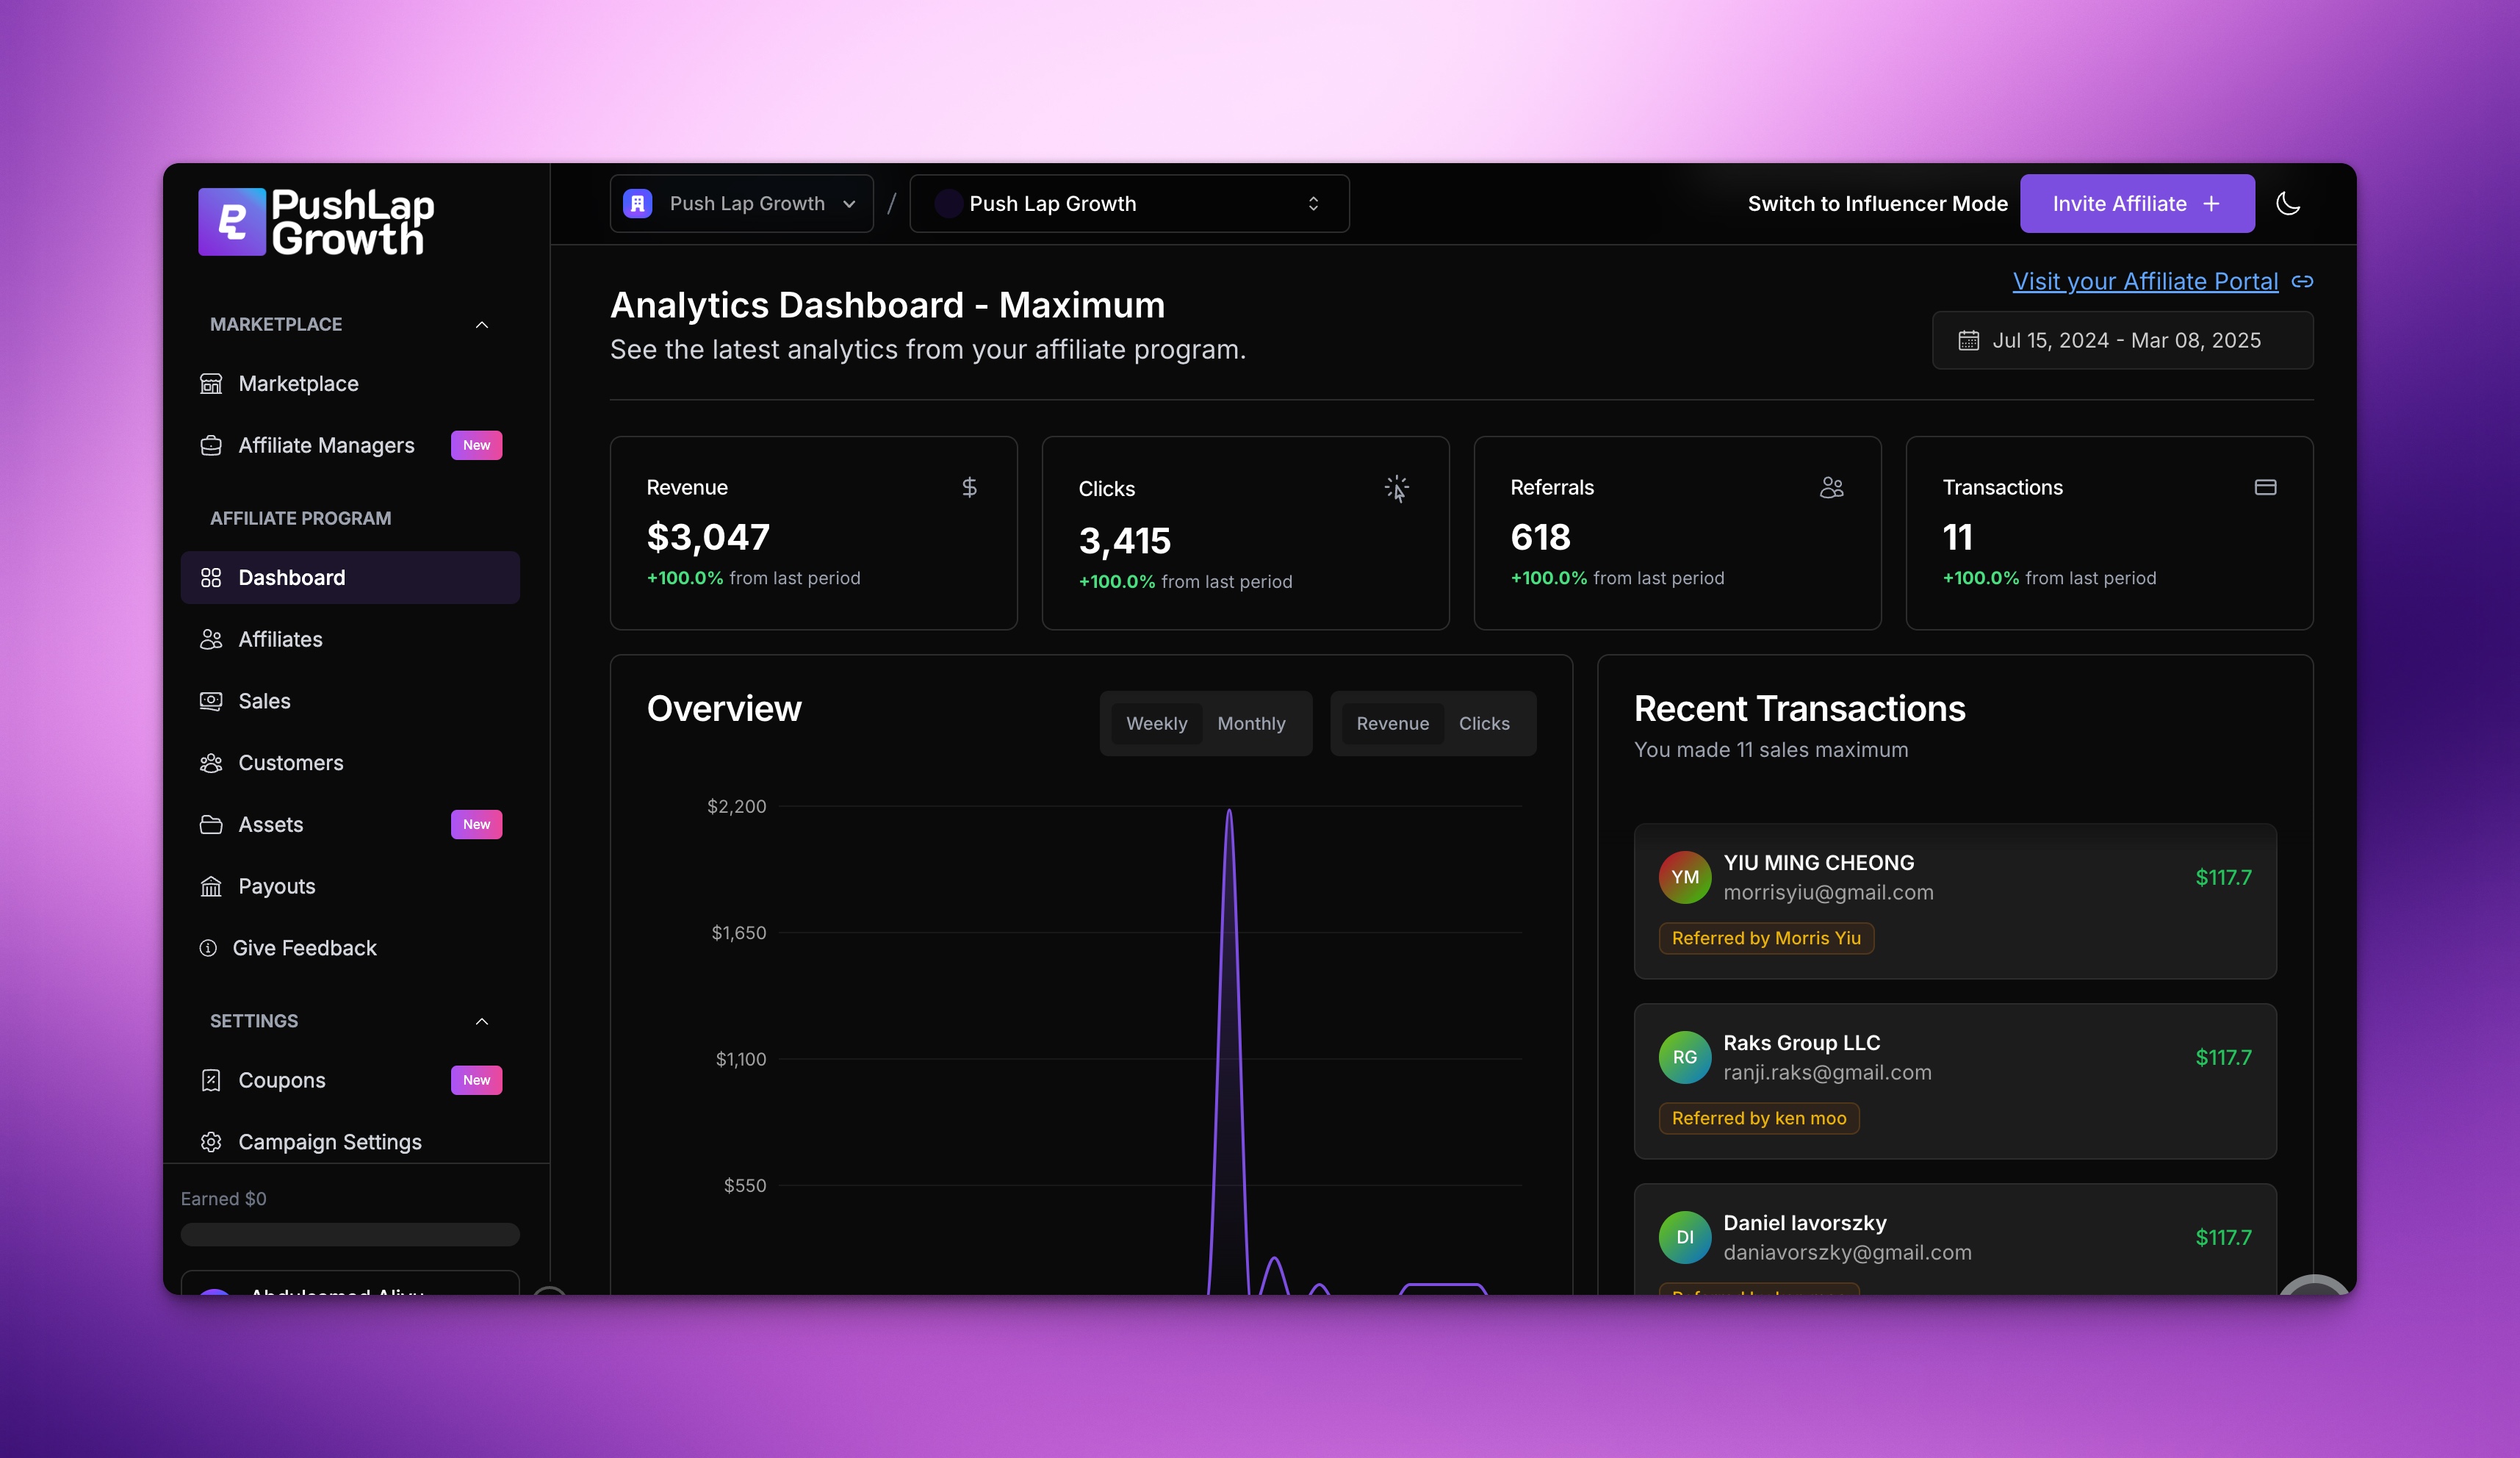This screenshot has width=2520, height=1458.
Task: View the Customers section
Action: (291, 763)
